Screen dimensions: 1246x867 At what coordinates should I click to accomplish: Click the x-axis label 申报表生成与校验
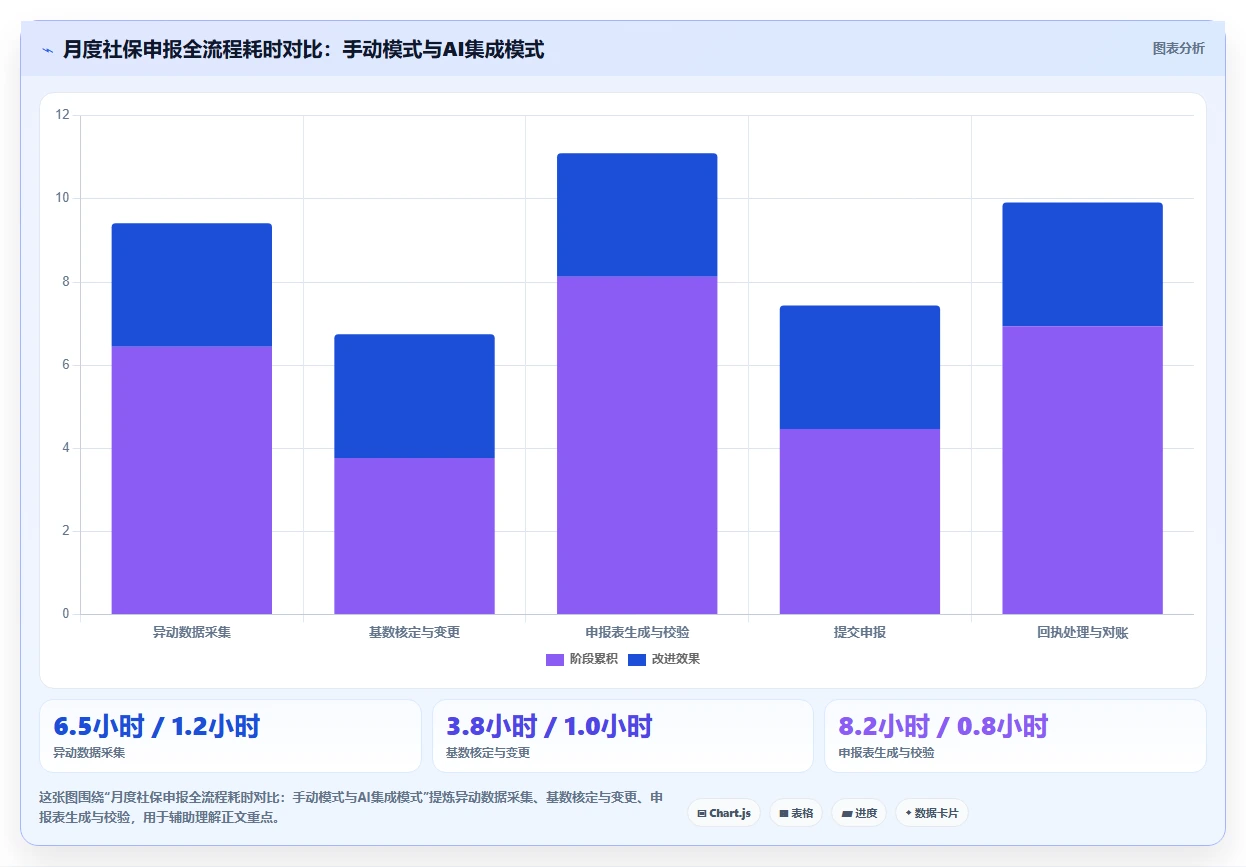point(637,633)
